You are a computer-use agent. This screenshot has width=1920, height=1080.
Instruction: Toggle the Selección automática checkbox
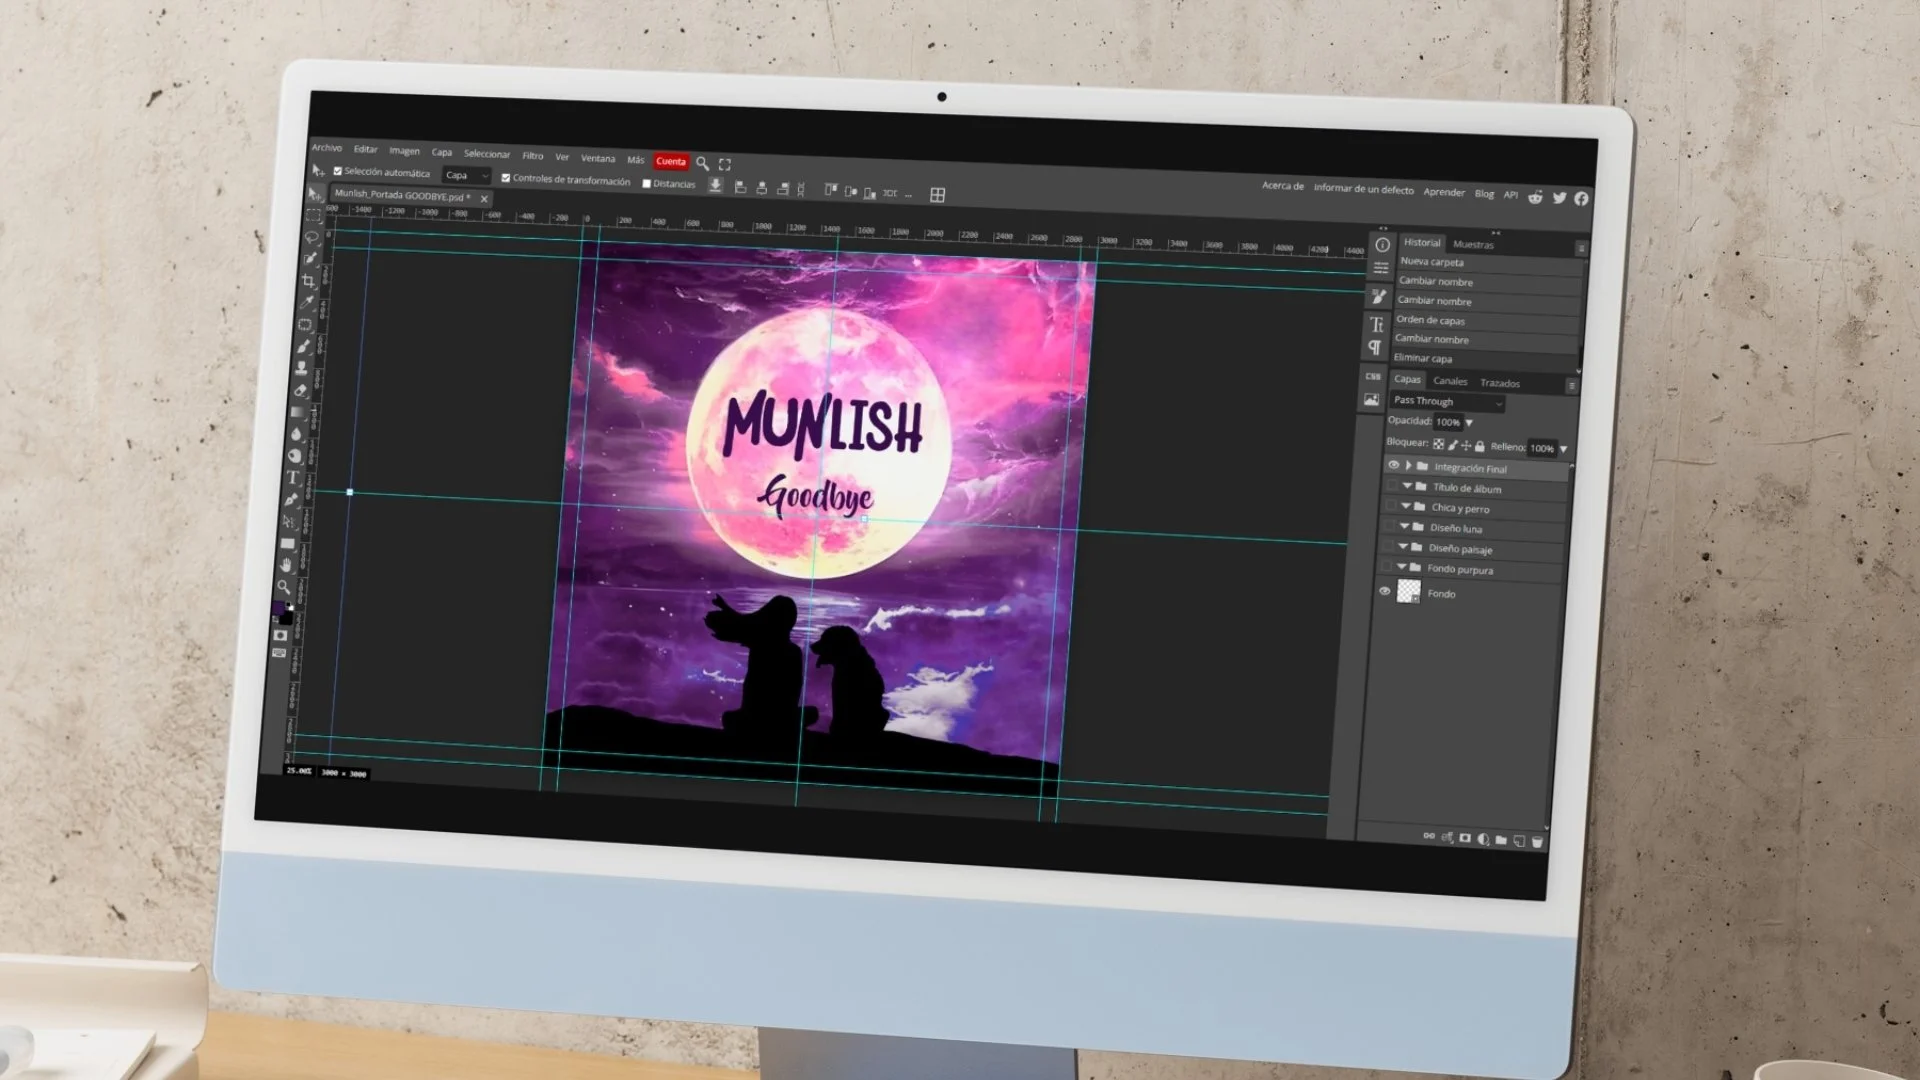338,171
